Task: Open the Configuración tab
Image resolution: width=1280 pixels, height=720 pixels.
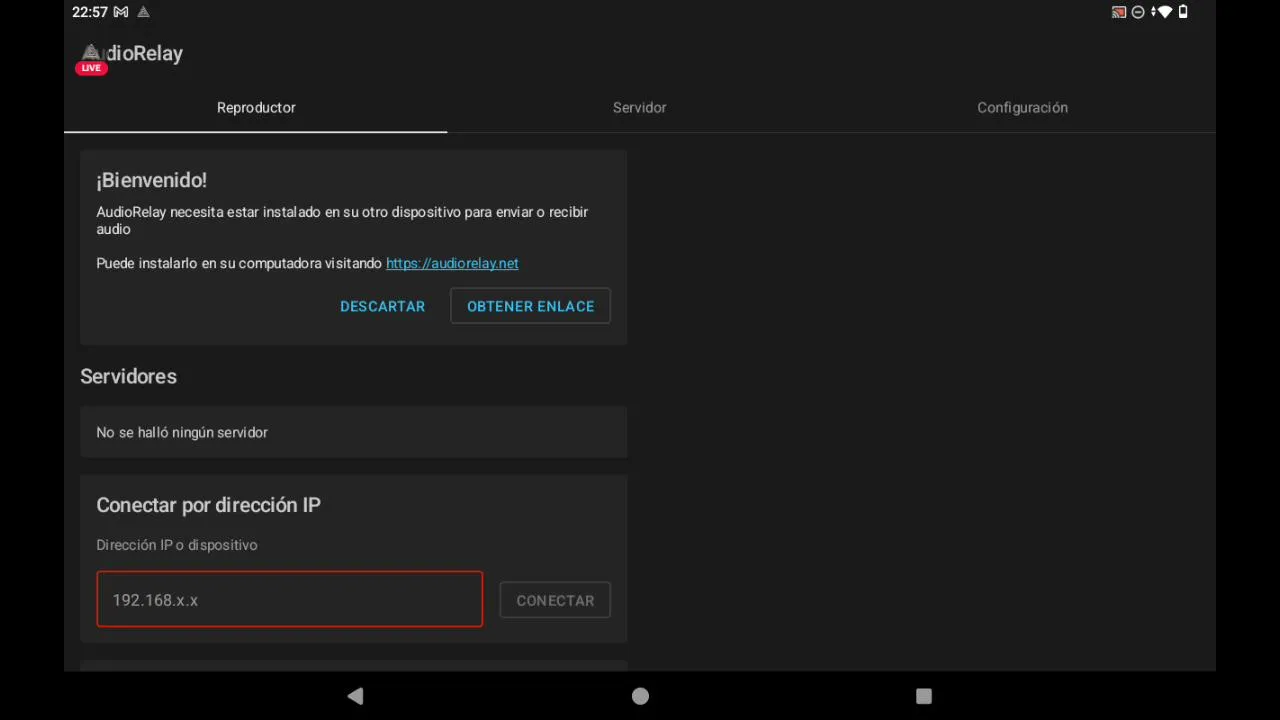Action: [1022, 107]
